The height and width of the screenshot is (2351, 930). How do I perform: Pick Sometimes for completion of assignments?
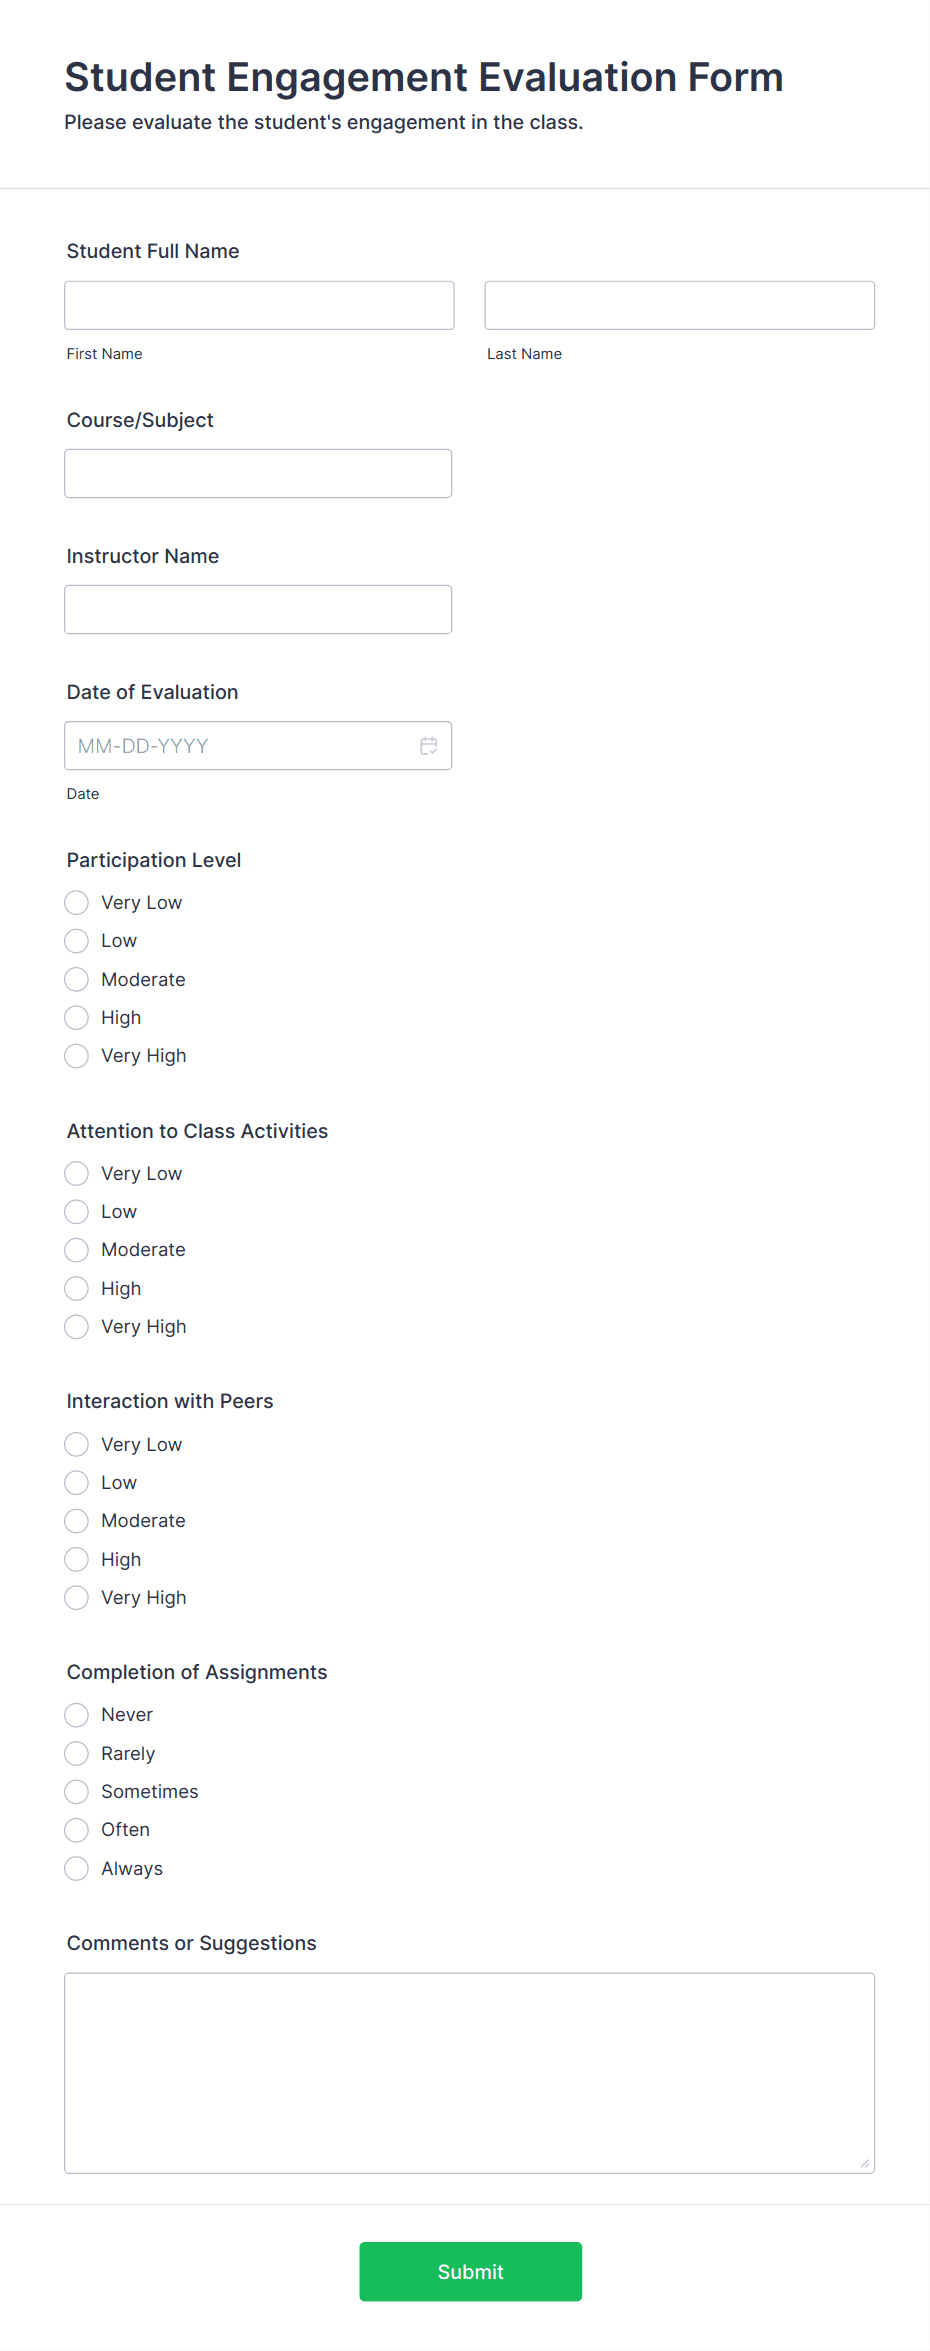click(x=76, y=1791)
